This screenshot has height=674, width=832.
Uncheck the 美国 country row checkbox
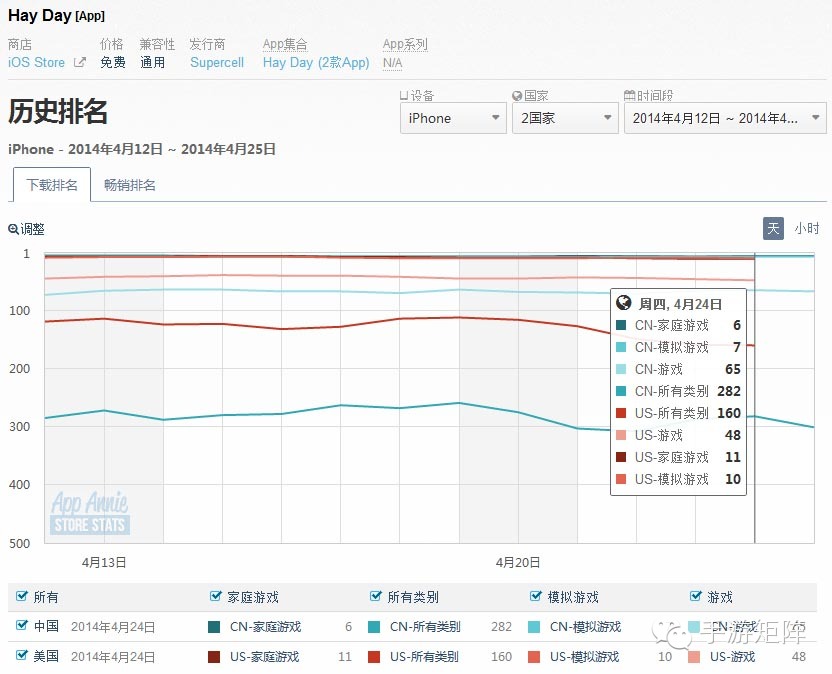point(22,655)
